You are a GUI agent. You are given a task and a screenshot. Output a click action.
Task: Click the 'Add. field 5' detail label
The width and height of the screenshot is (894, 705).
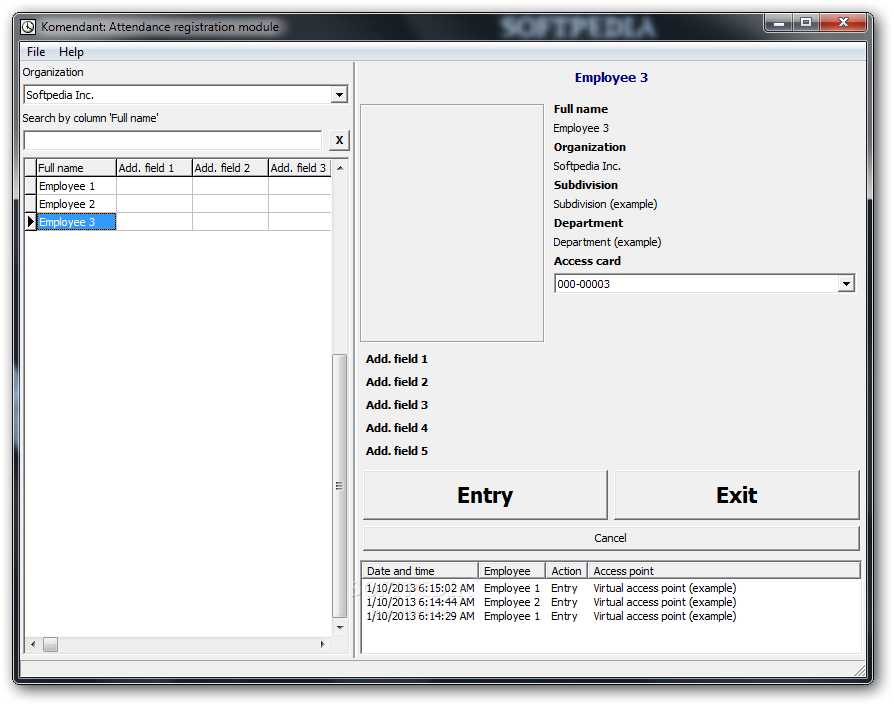point(397,451)
